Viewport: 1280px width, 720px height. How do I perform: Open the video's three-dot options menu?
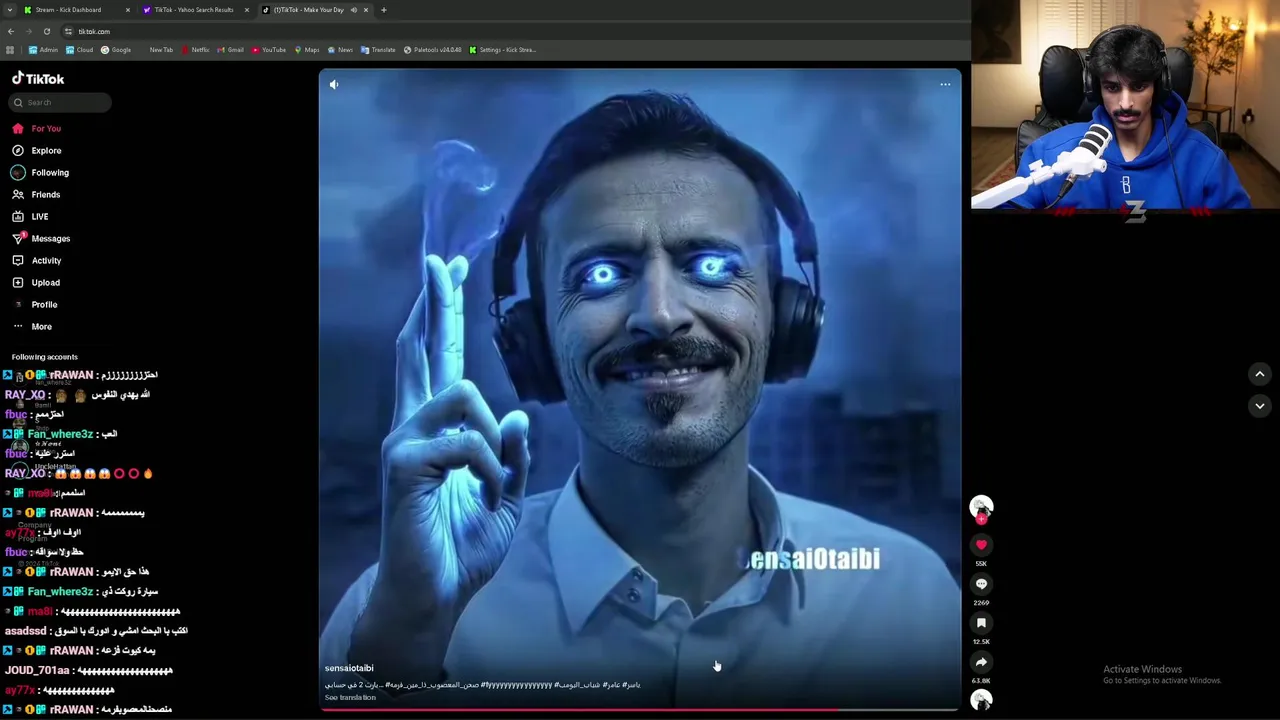945,84
